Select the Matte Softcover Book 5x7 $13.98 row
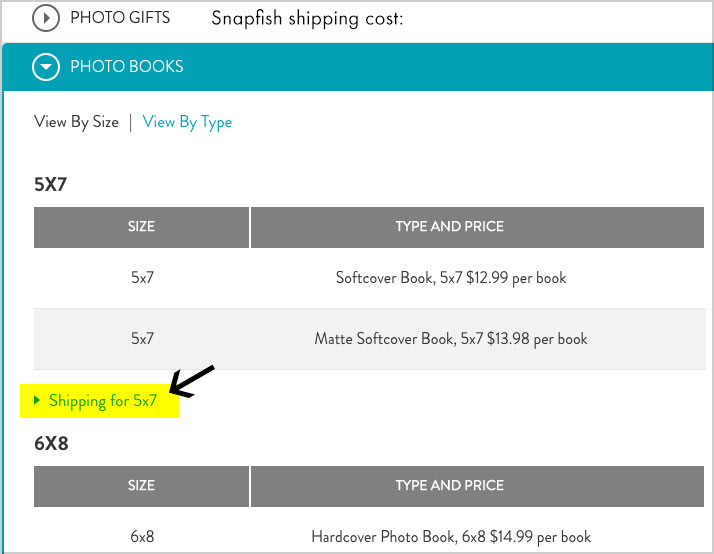This screenshot has width=714, height=554. click(x=369, y=339)
